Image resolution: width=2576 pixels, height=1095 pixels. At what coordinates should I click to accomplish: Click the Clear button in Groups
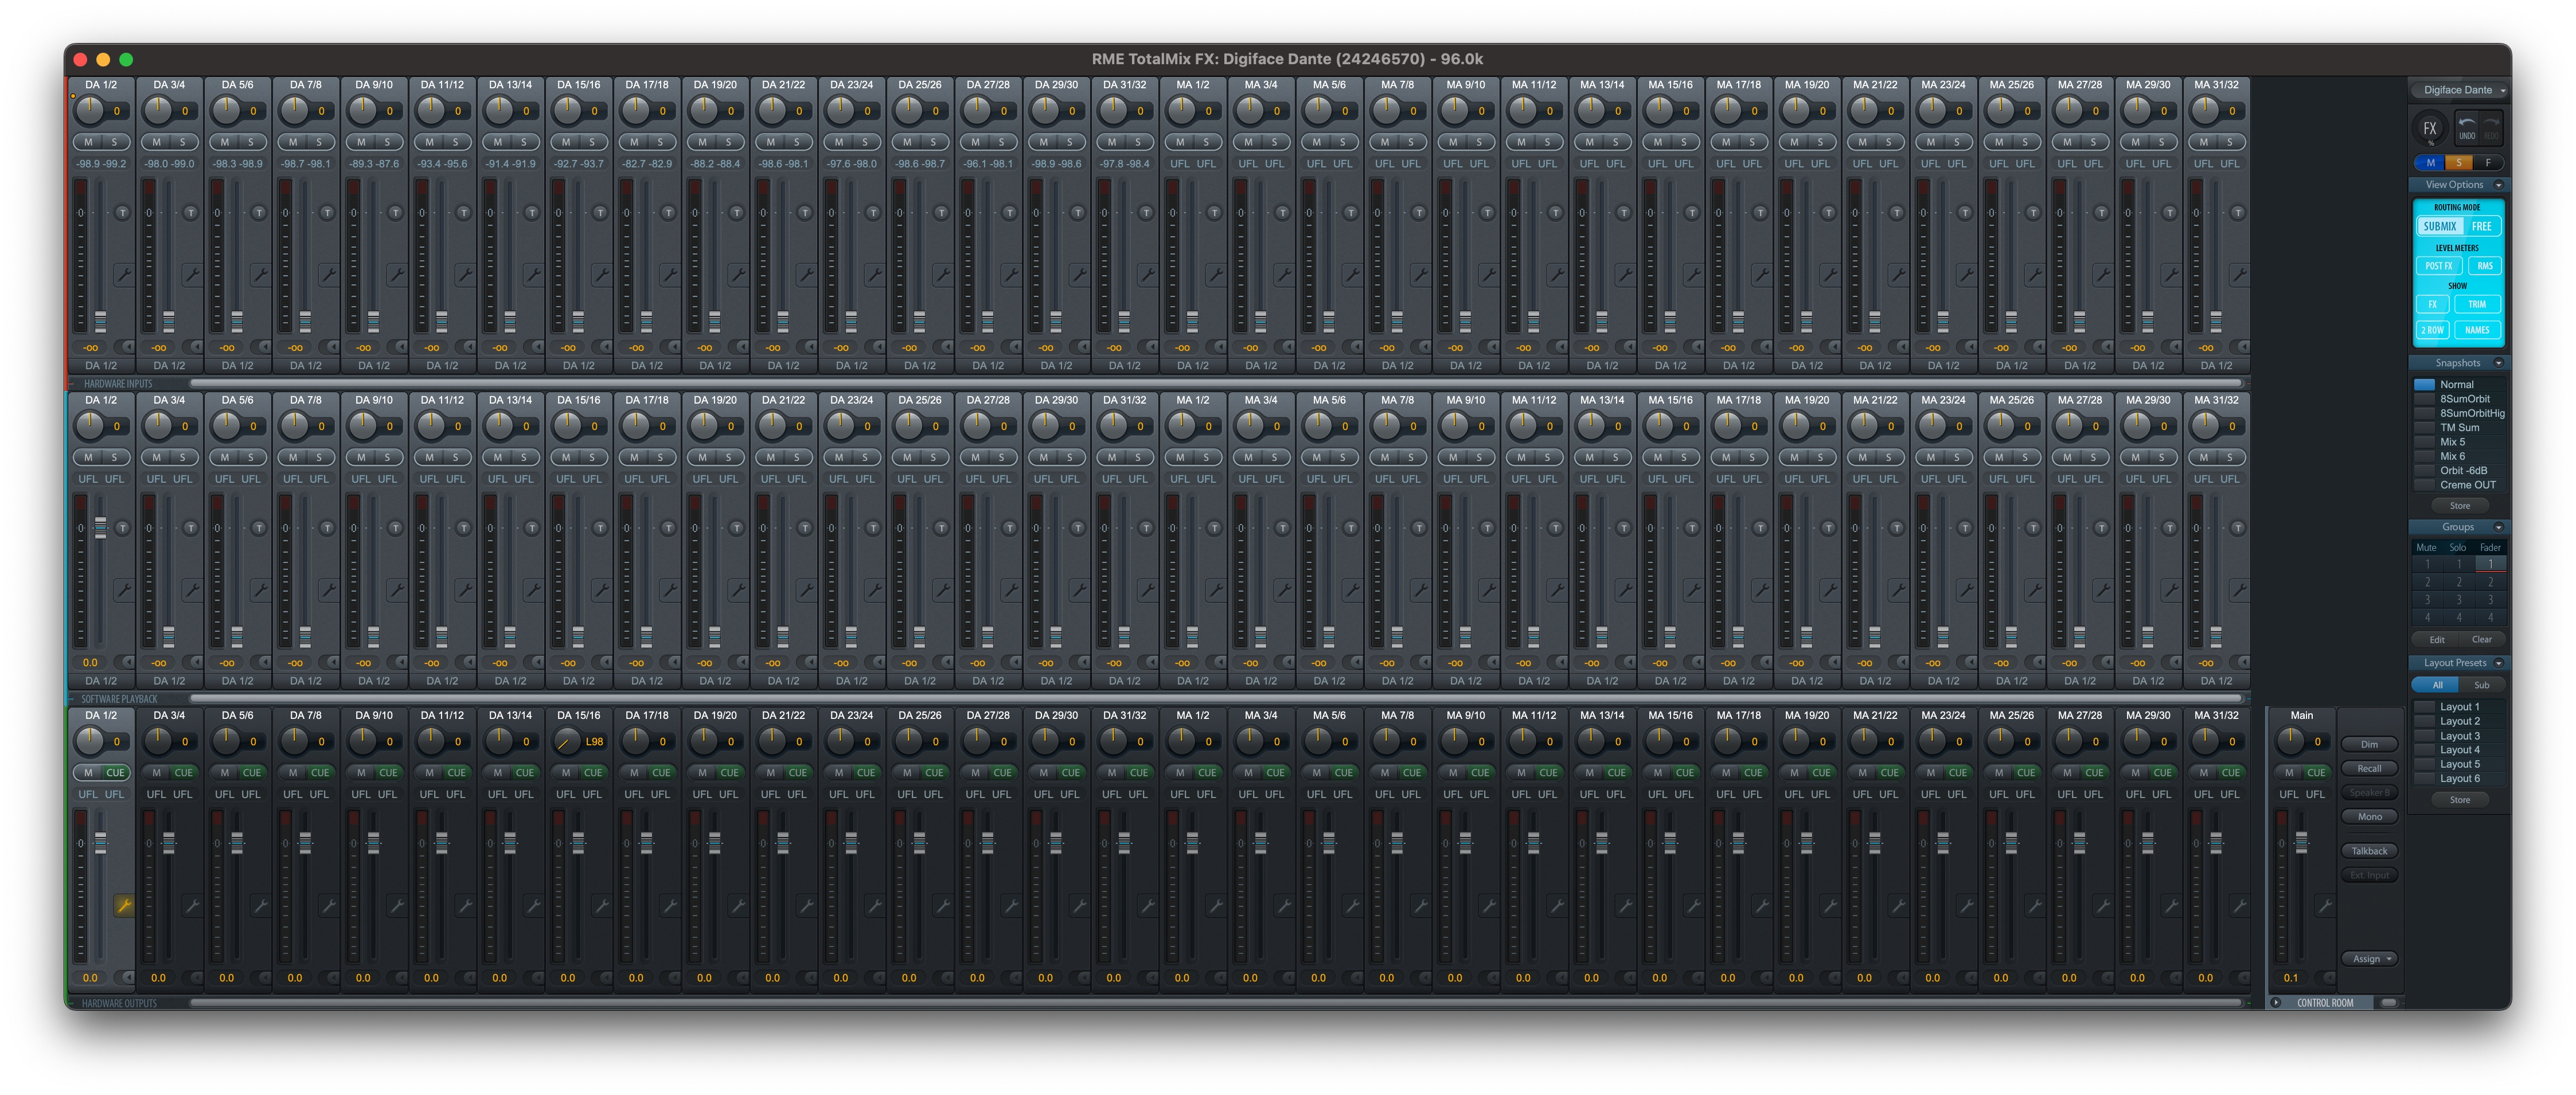tap(2482, 640)
